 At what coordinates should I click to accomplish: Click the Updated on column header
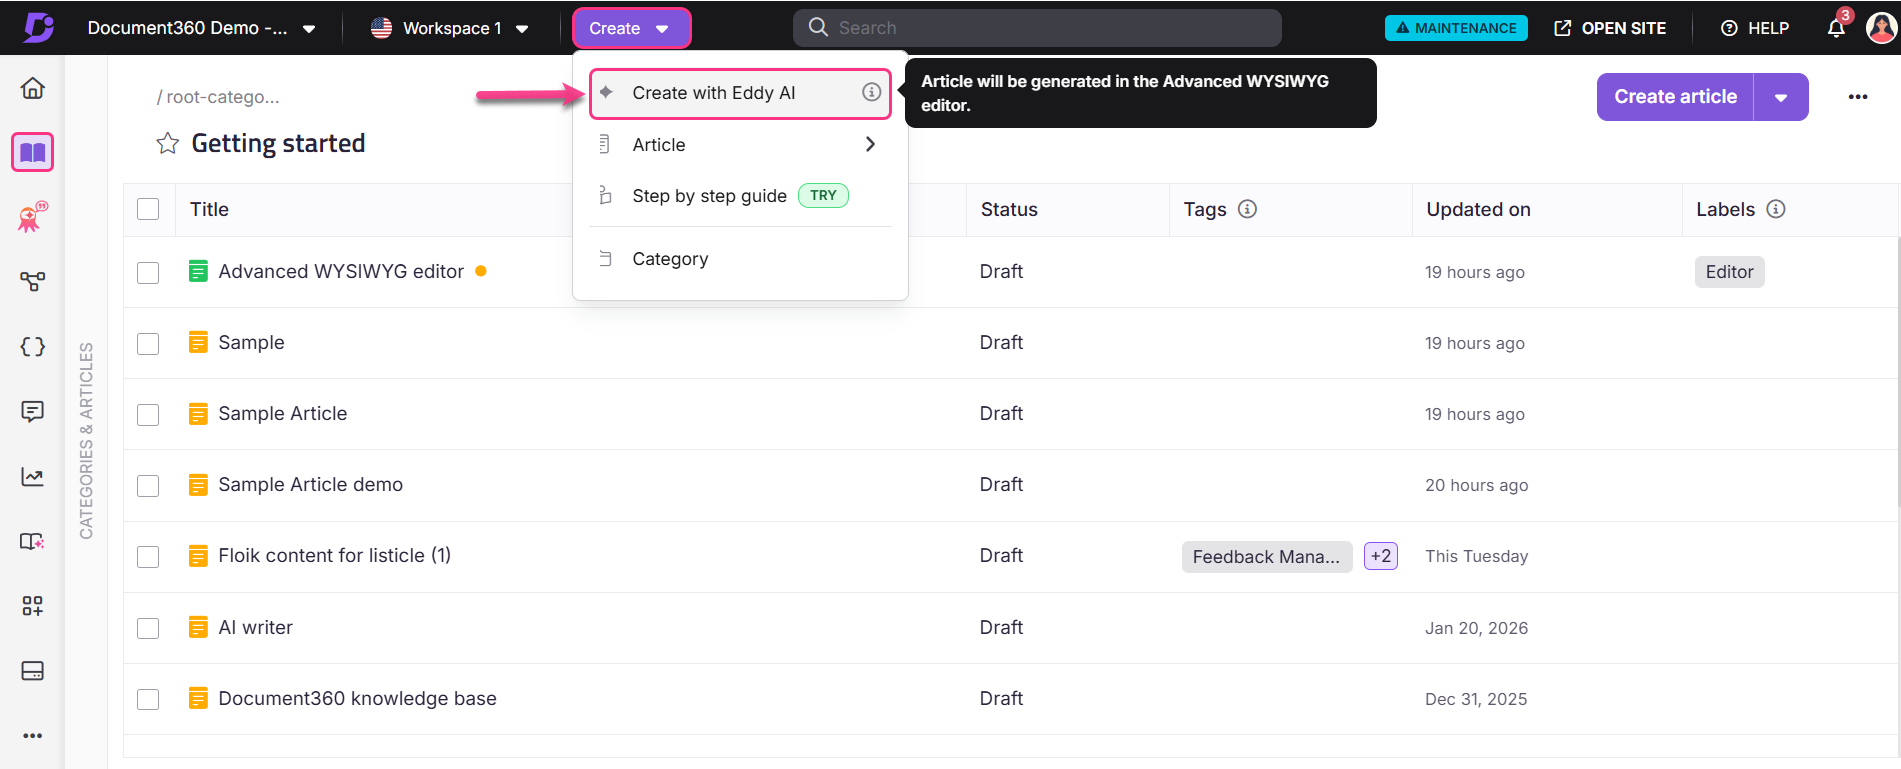[x=1478, y=209]
